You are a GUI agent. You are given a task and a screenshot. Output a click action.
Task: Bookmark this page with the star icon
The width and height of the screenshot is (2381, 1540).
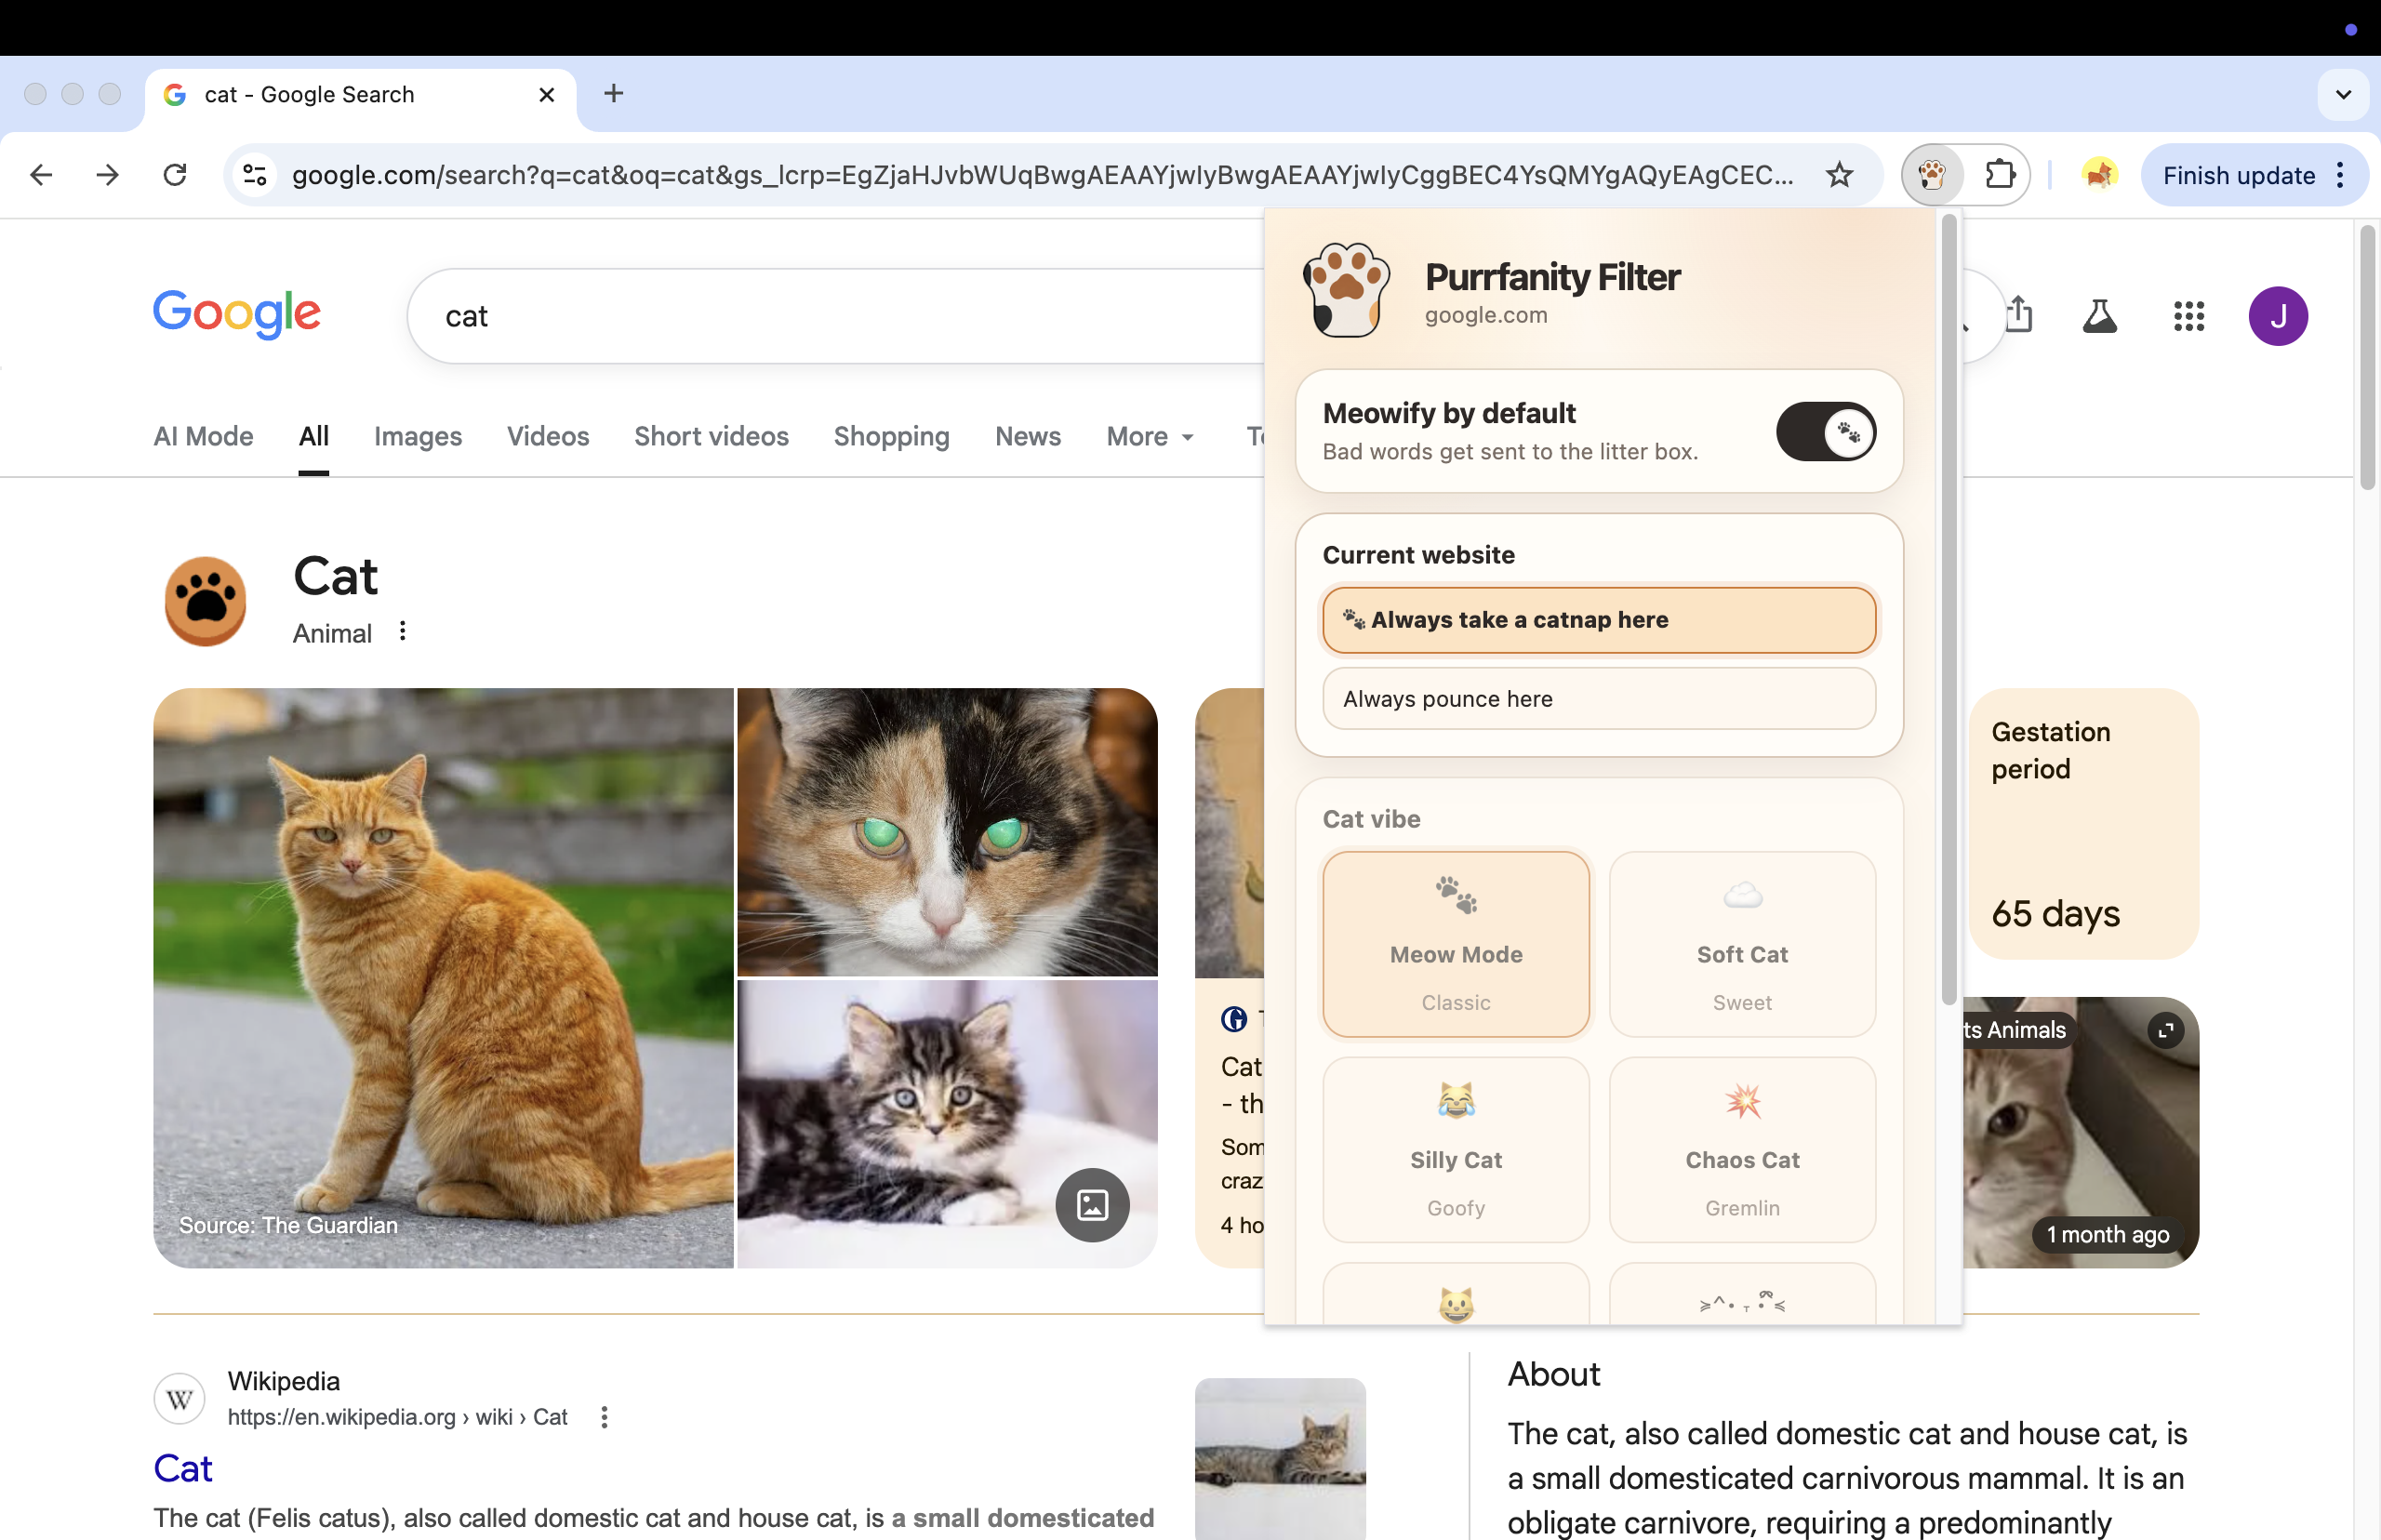pos(1839,175)
